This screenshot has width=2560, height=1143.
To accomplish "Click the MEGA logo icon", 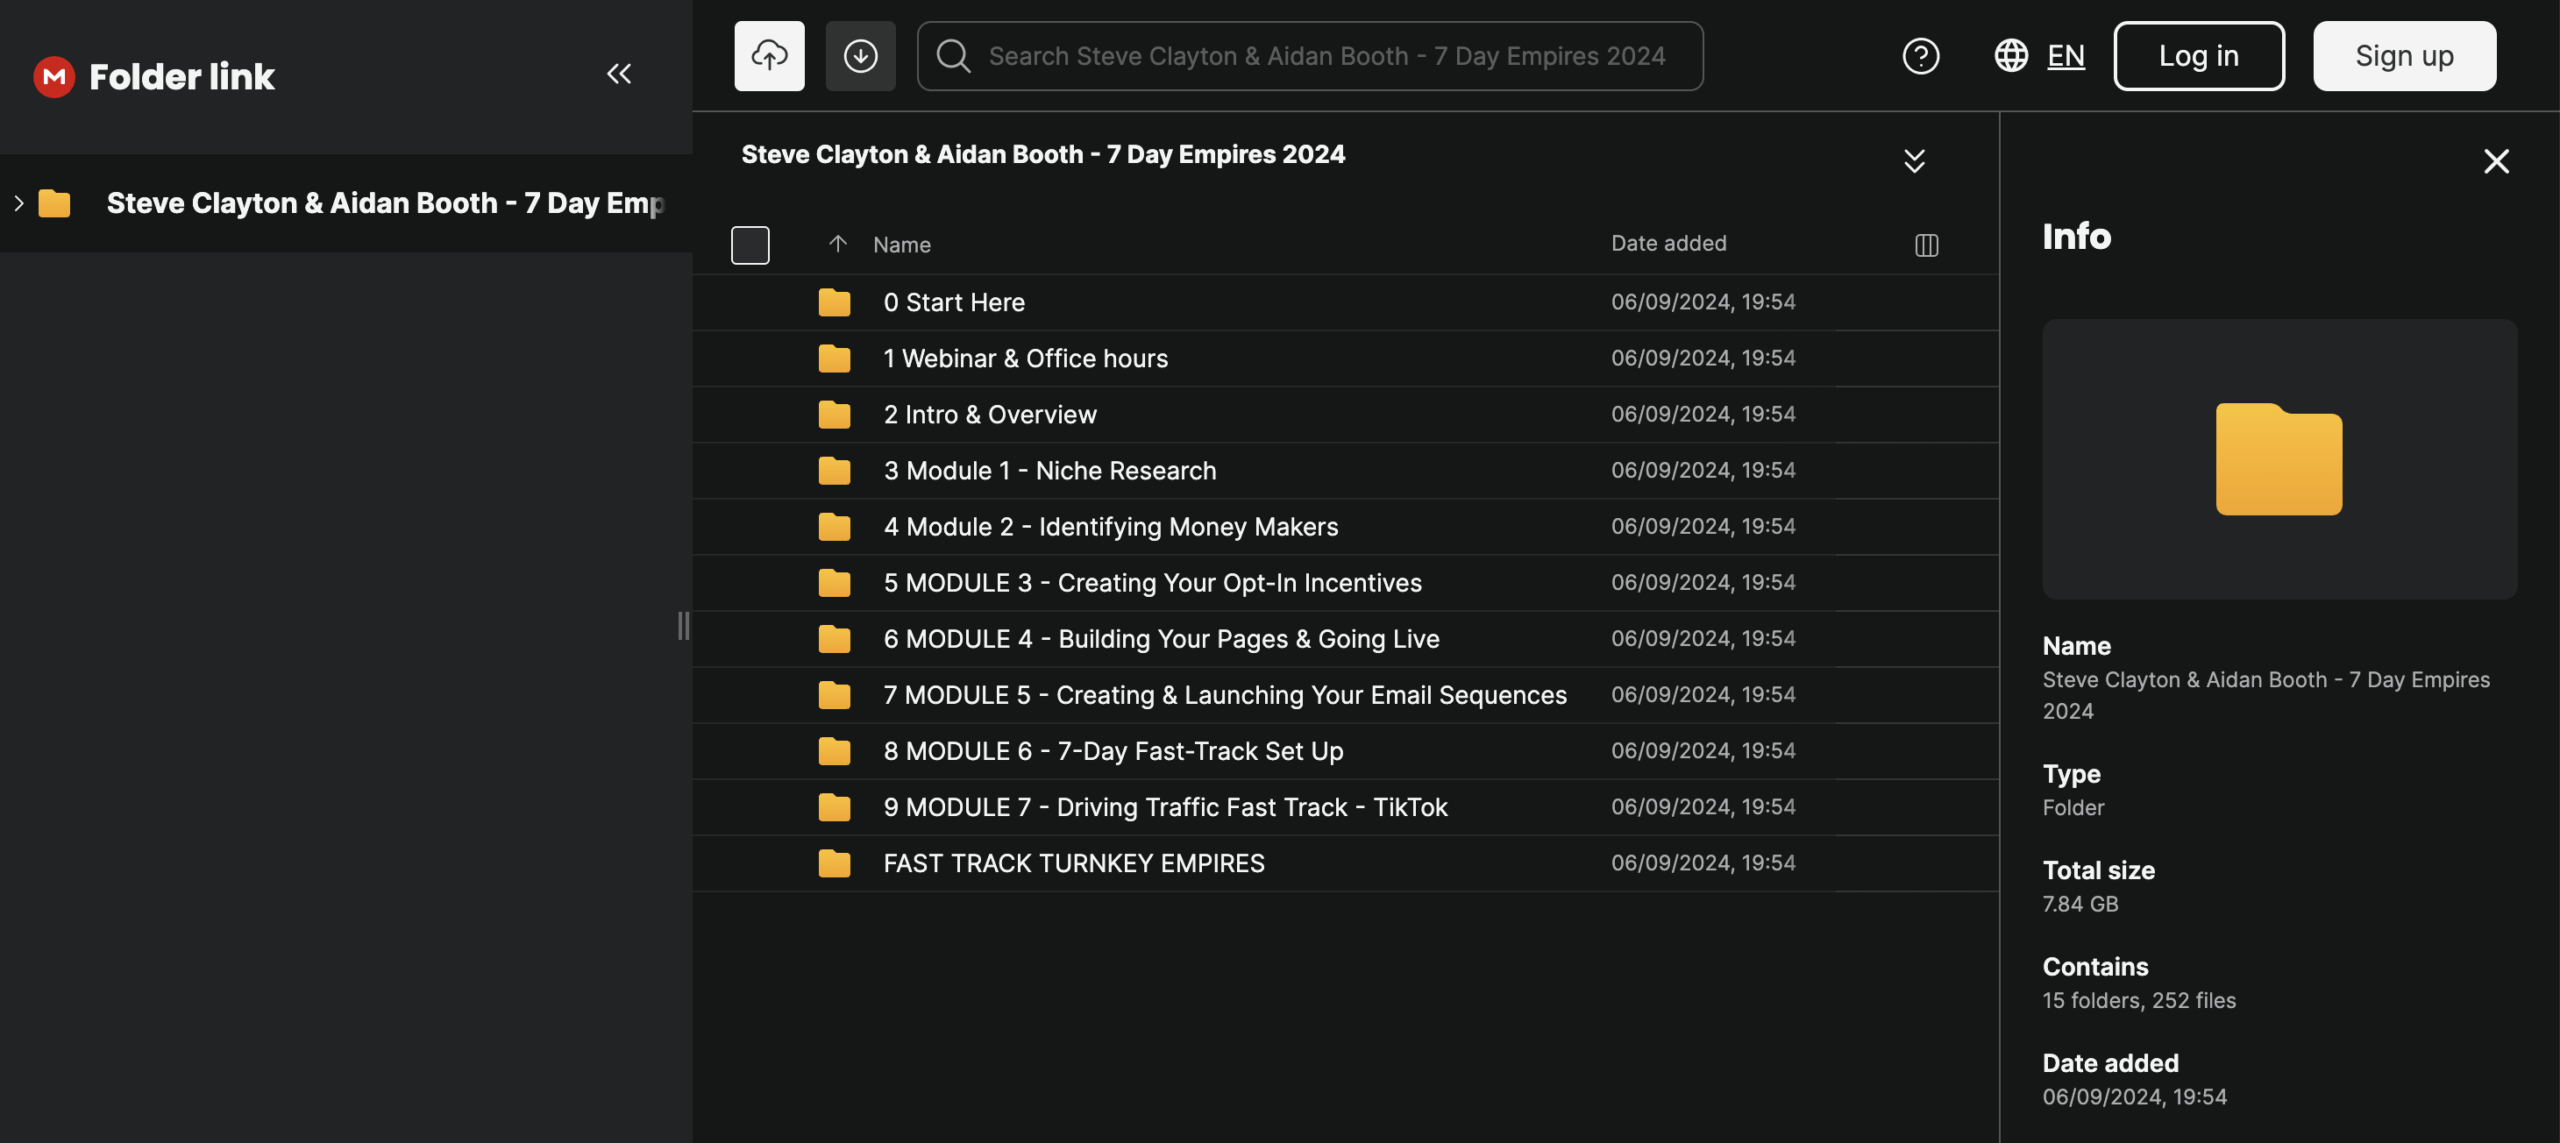I will [54, 76].
